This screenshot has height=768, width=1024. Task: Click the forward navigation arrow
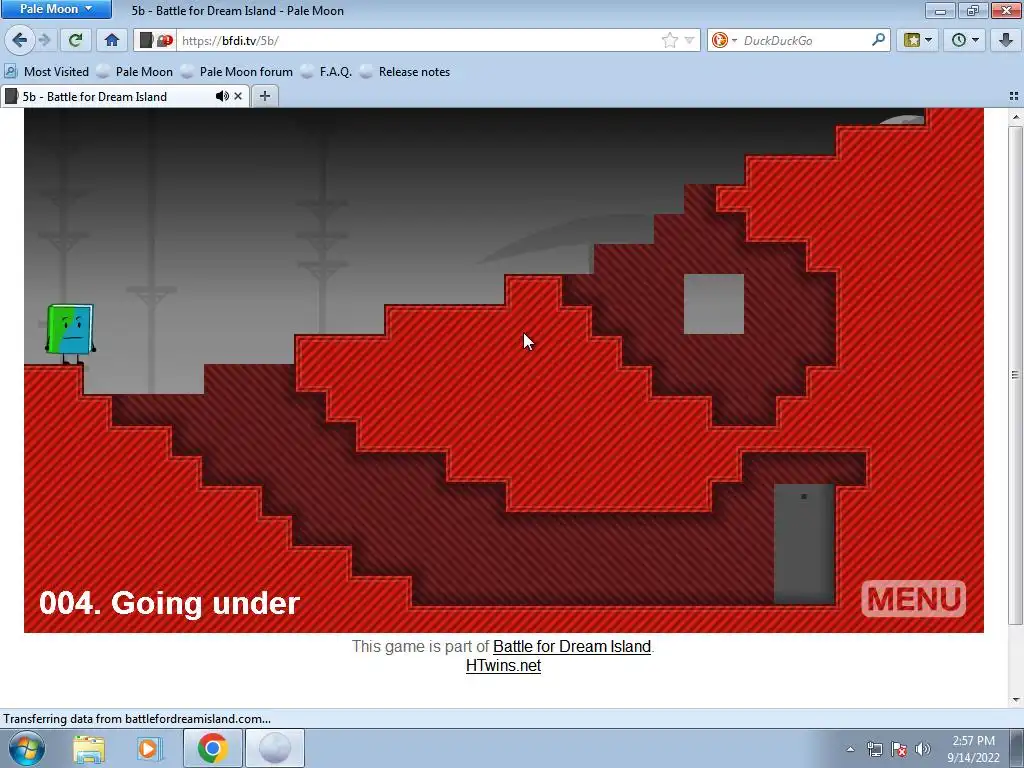(44, 40)
